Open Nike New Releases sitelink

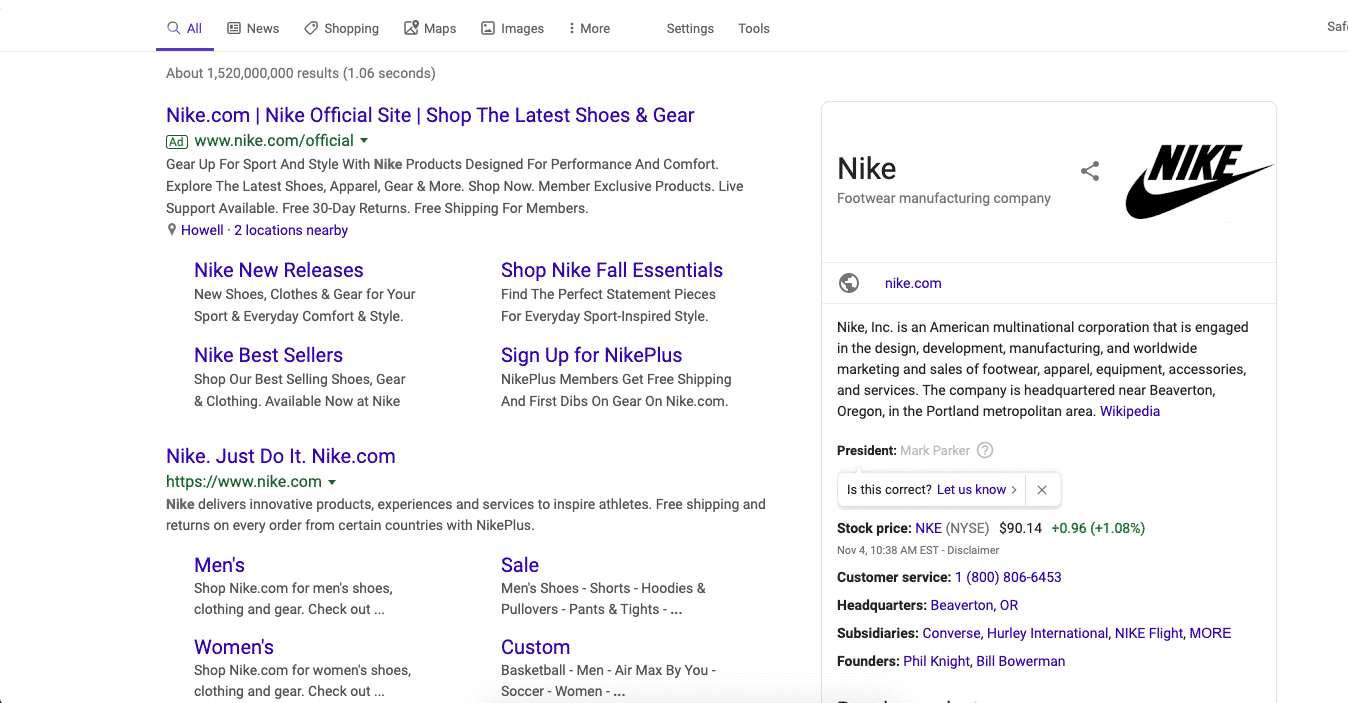pyautogui.click(x=279, y=270)
